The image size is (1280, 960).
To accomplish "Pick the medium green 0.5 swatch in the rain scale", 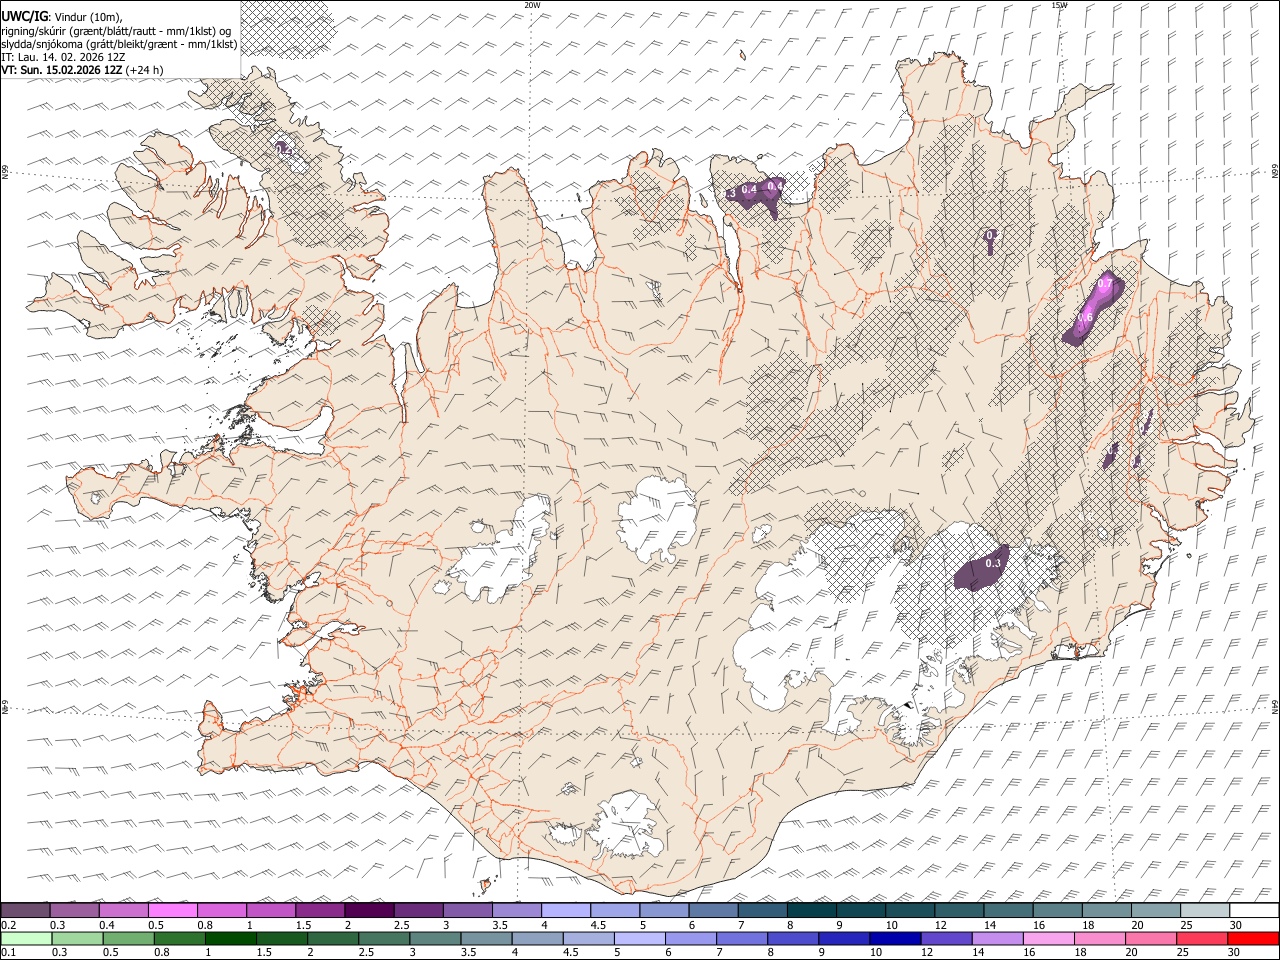I will (129, 938).
